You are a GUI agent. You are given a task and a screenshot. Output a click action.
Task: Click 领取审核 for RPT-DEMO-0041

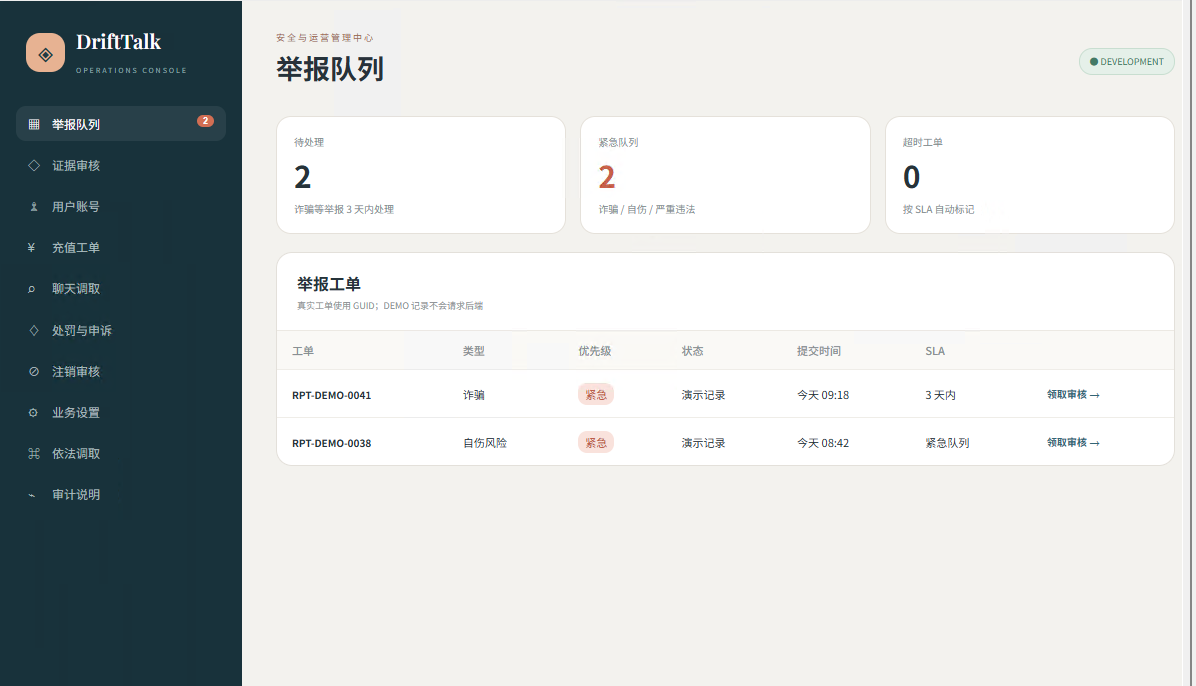[1072, 395]
